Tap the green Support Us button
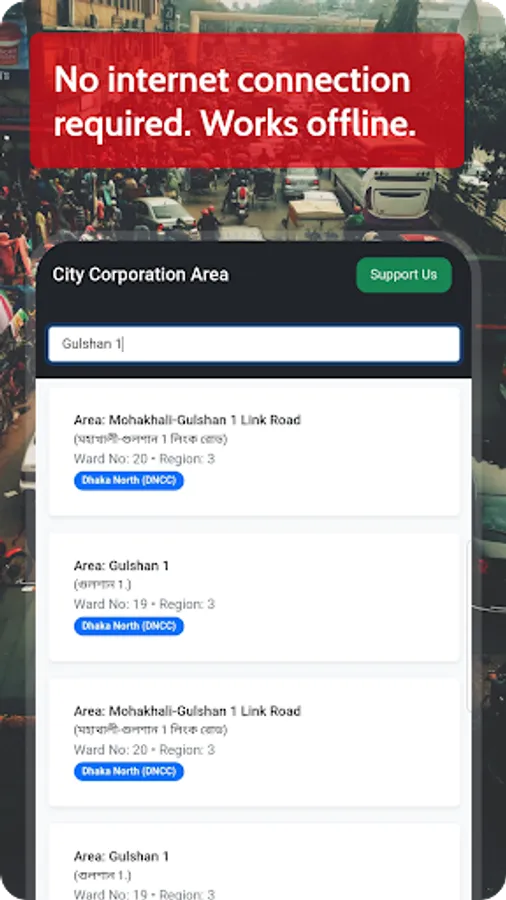This screenshot has width=506, height=900. tap(404, 275)
